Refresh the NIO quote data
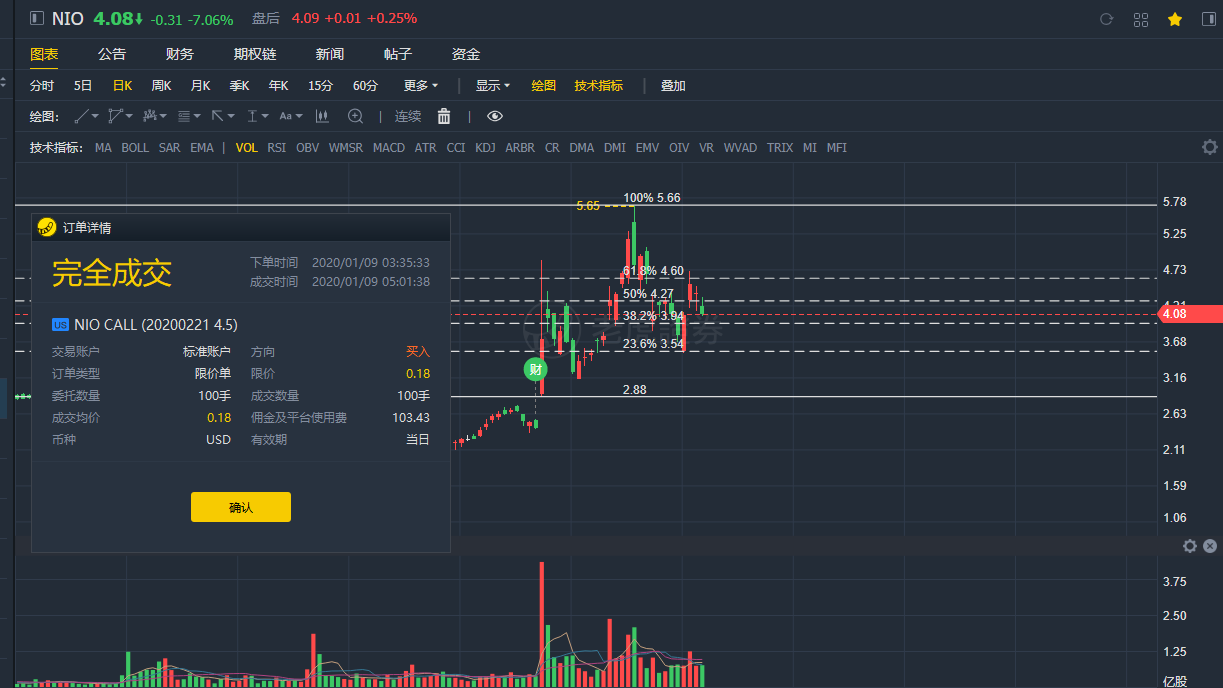 tap(1106, 19)
